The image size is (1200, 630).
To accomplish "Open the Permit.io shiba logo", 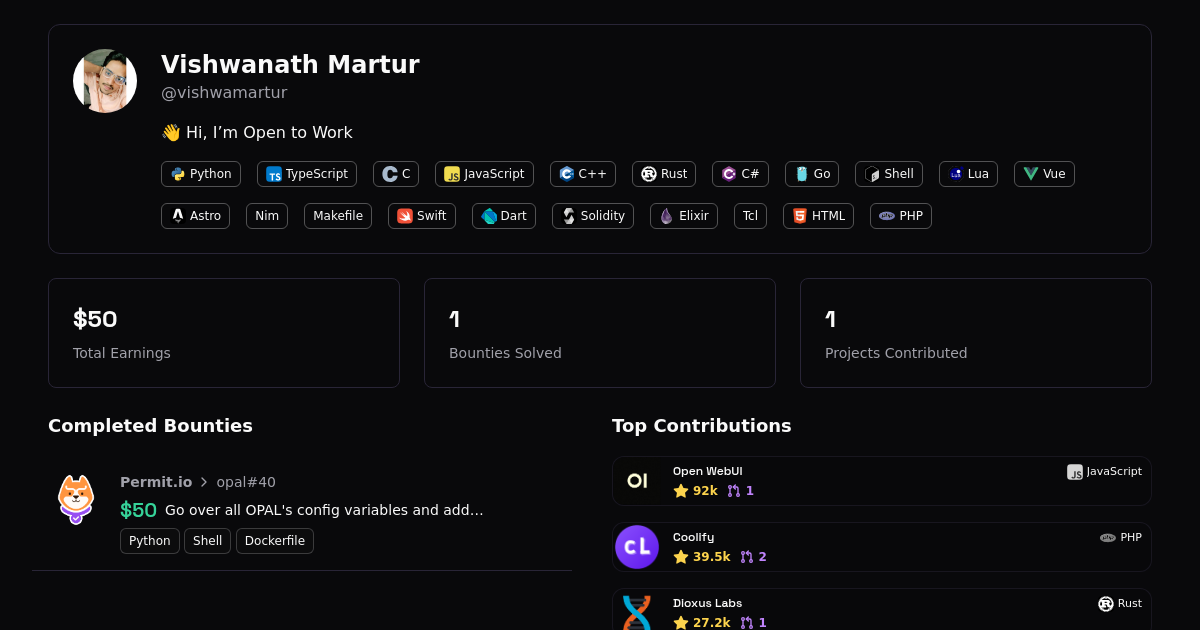I will point(76,499).
